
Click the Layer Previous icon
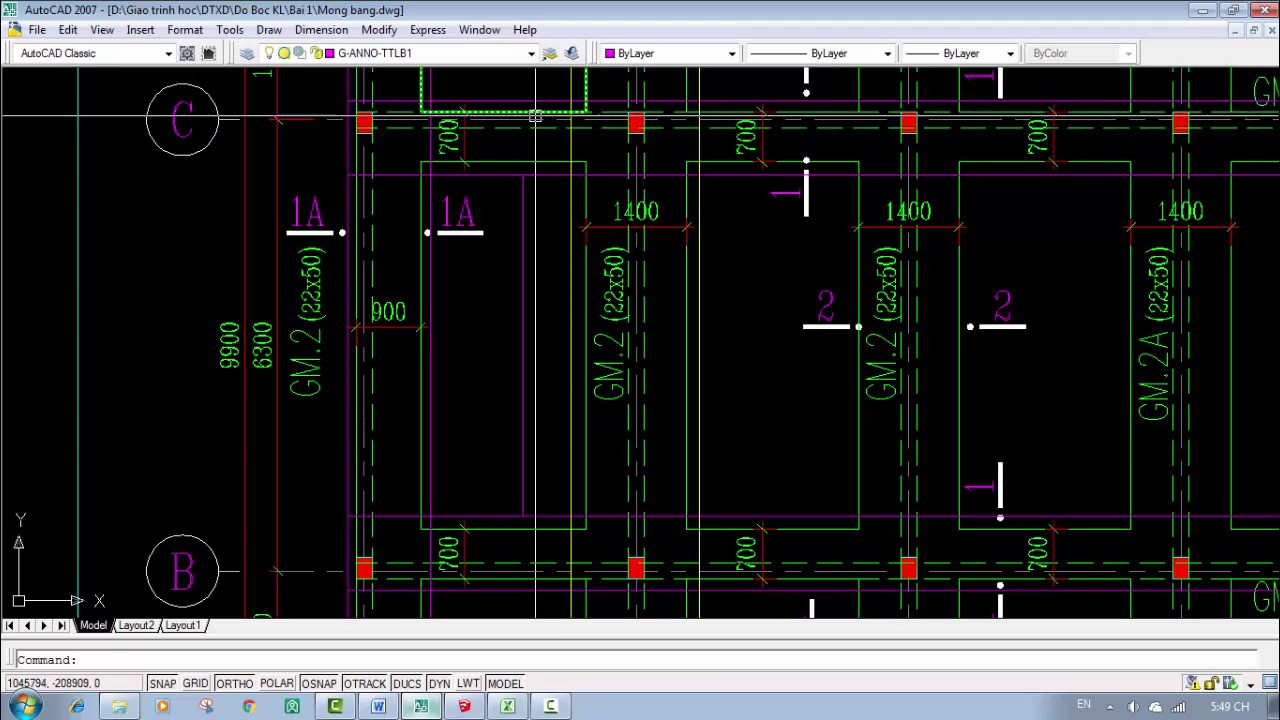571,53
